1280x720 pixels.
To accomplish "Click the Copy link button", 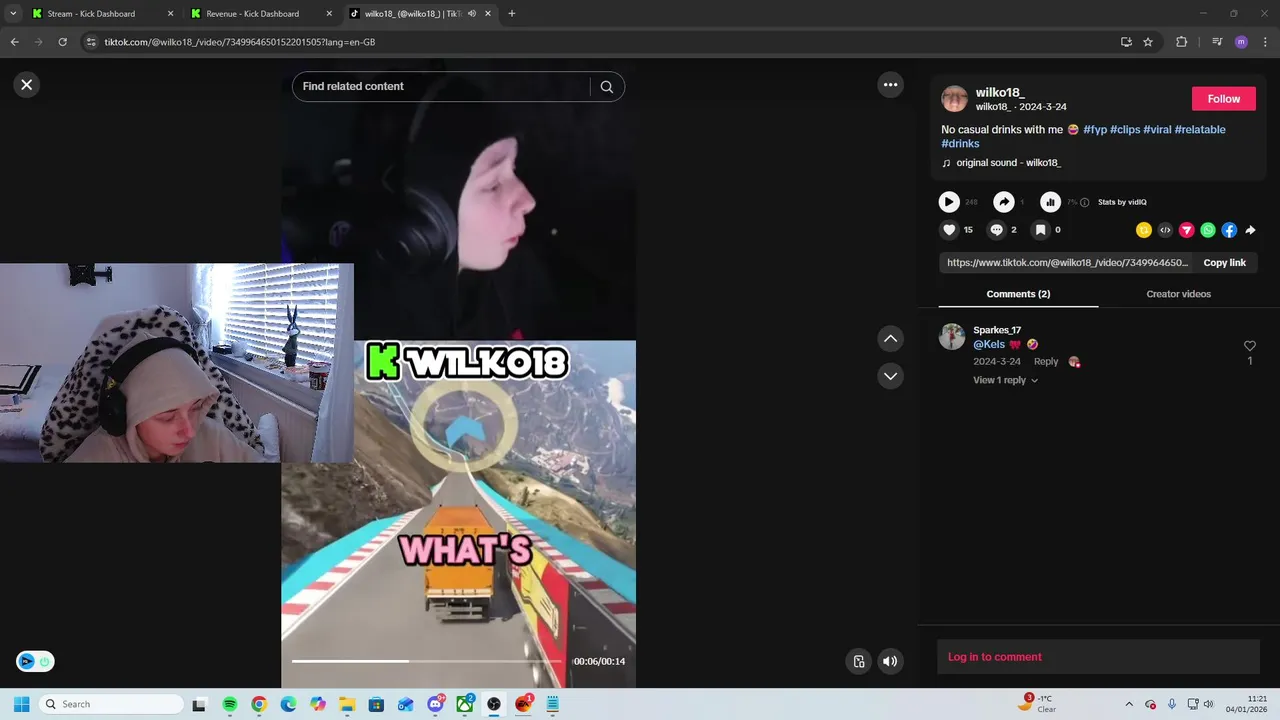I will (1224, 263).
